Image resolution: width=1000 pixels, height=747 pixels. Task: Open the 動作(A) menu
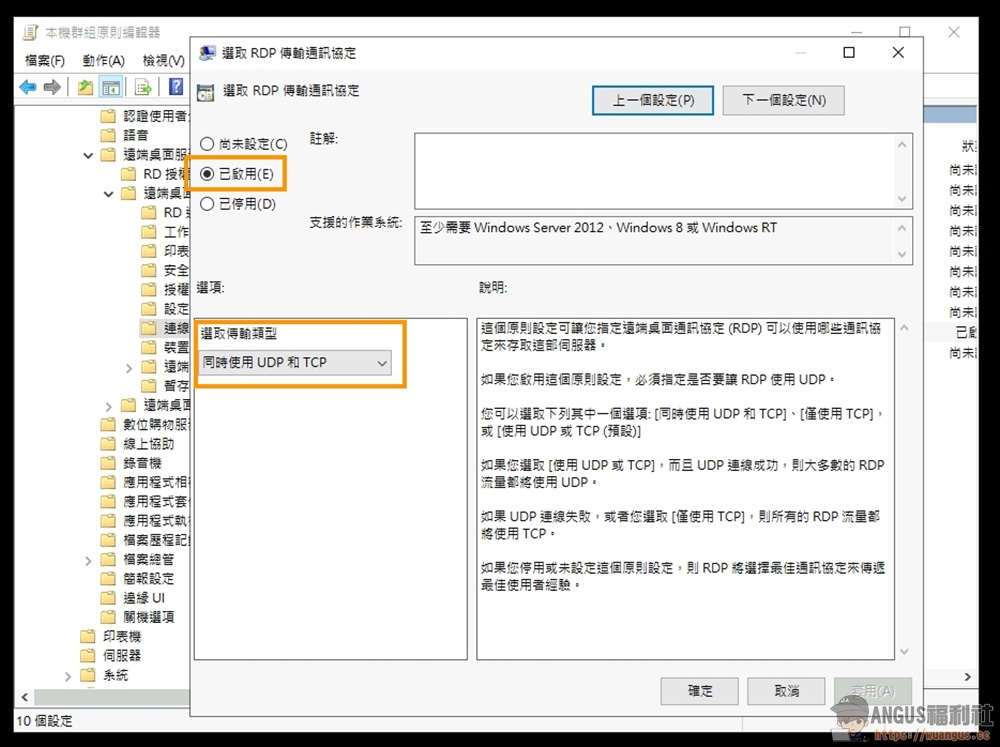103,61
